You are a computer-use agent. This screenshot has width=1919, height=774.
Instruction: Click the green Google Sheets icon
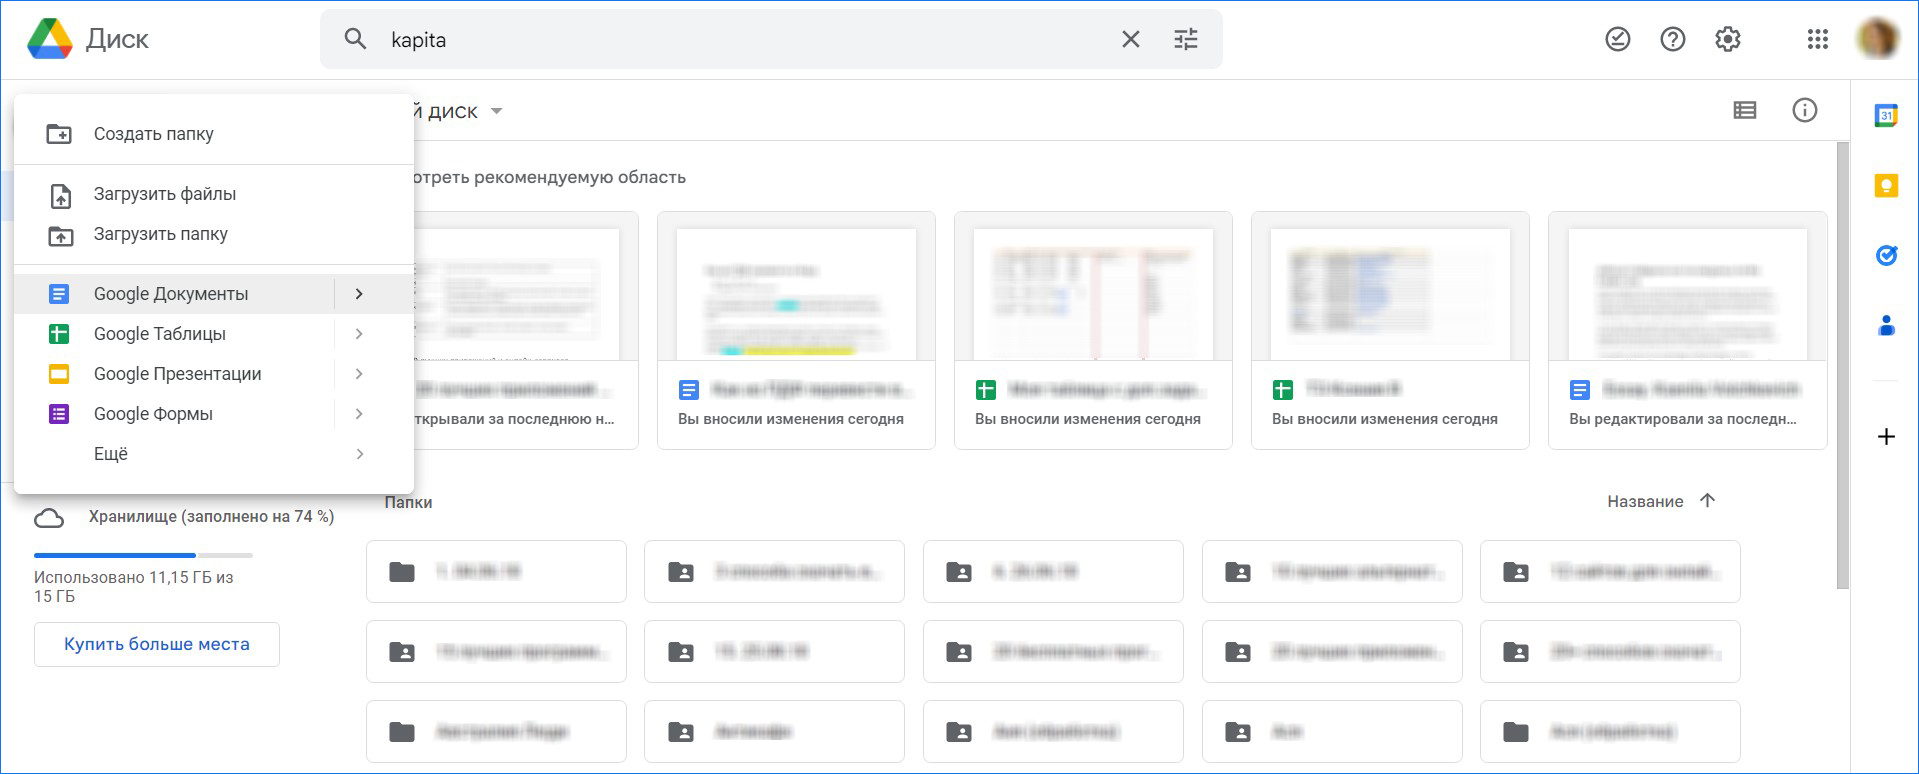point(59,334)
